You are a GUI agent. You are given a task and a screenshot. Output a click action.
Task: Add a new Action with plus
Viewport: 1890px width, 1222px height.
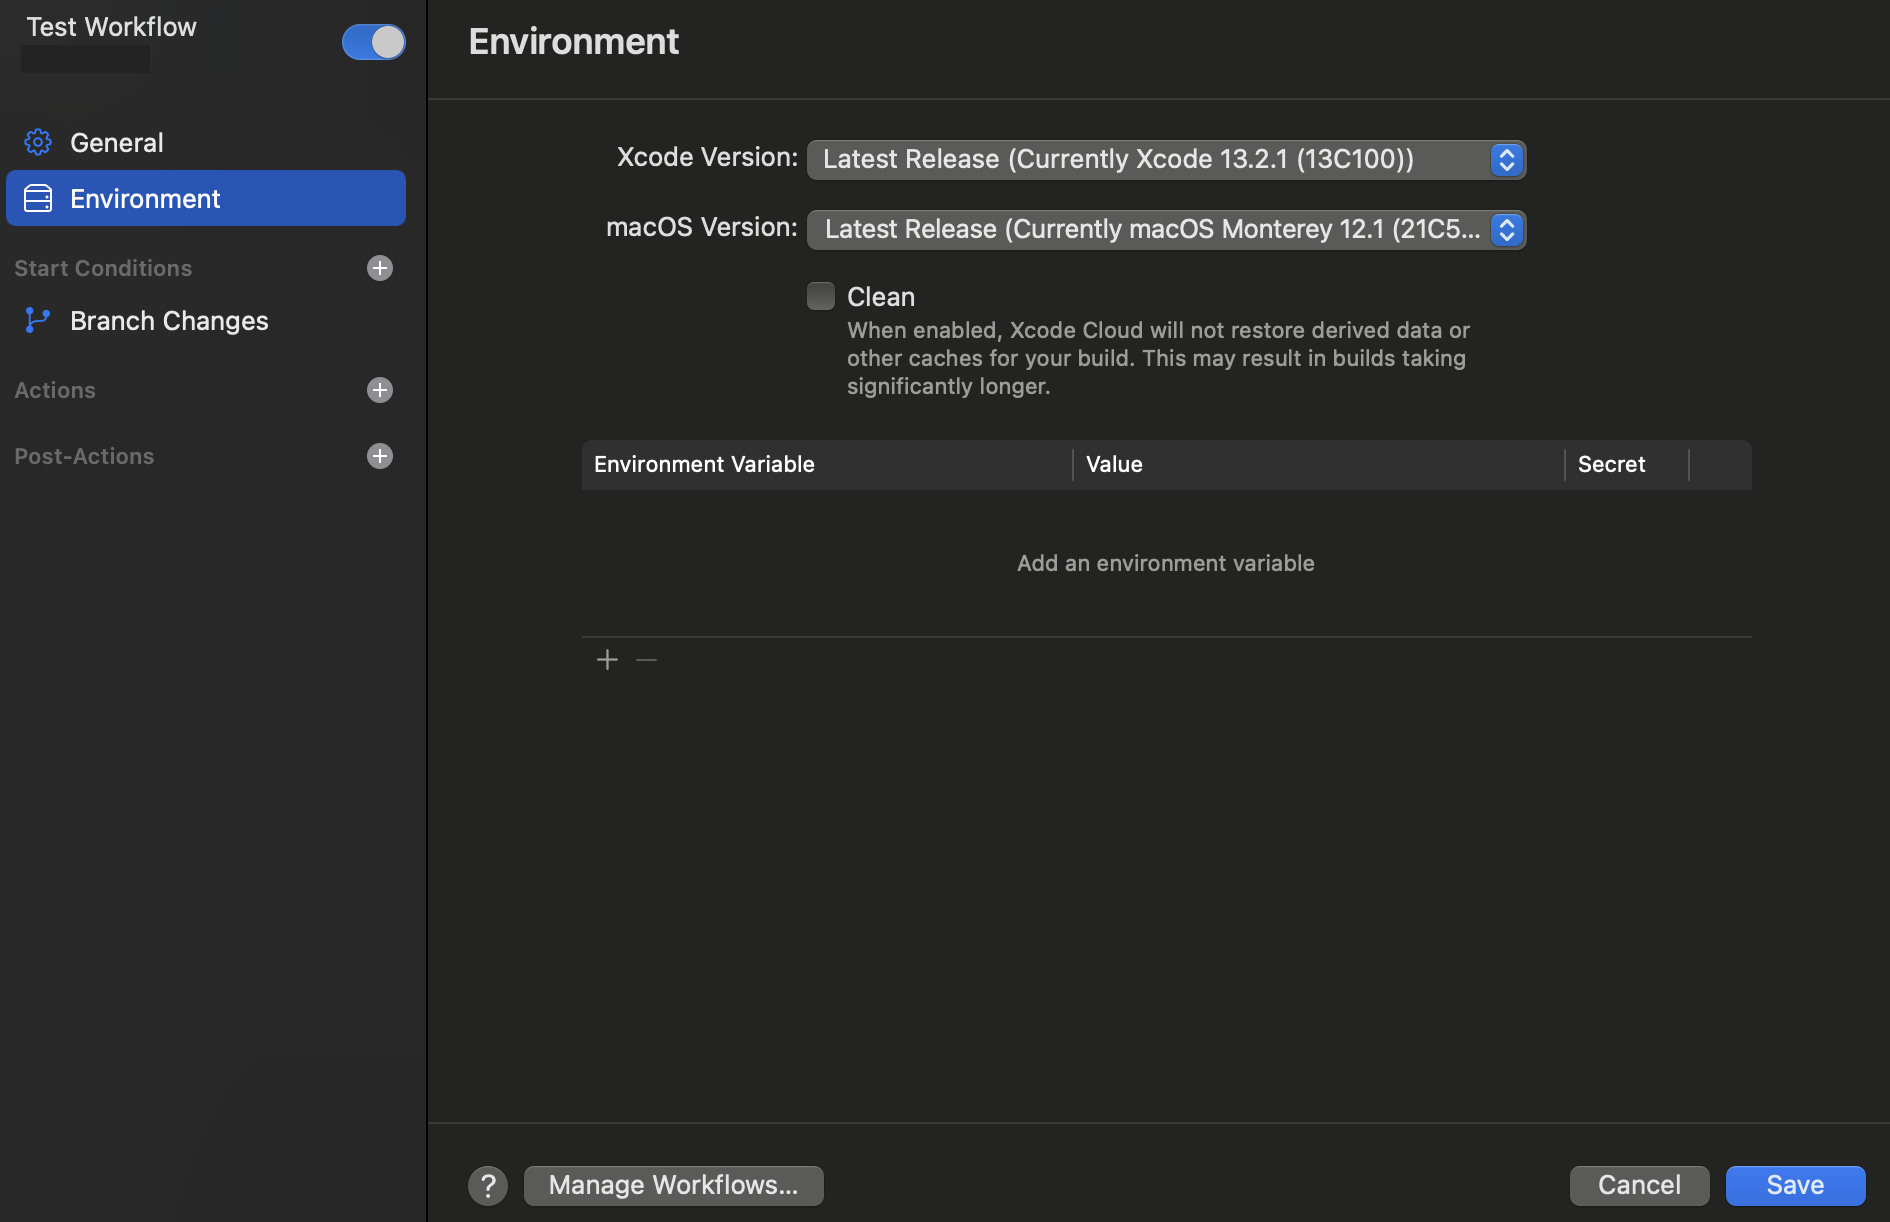coord(380,390)
